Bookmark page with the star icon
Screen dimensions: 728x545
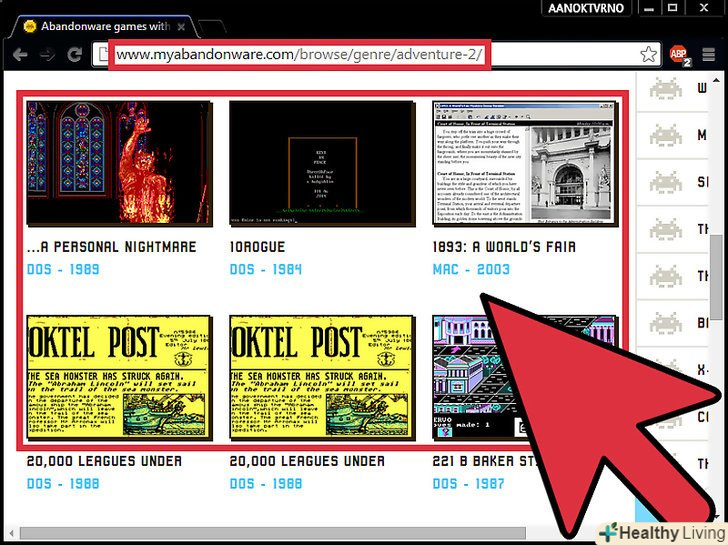tap(648, 55)
